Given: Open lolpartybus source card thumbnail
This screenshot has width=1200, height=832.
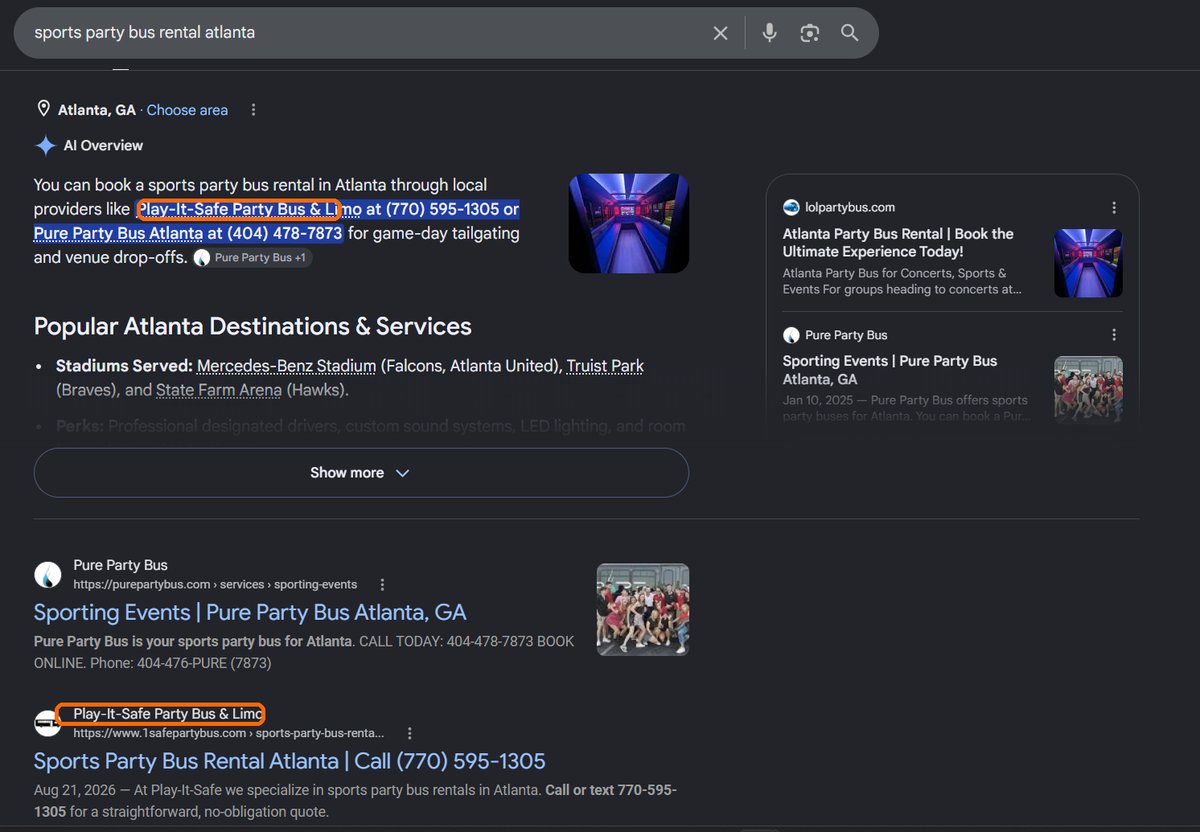Looking at the screenshot, I should point(1088,263).
